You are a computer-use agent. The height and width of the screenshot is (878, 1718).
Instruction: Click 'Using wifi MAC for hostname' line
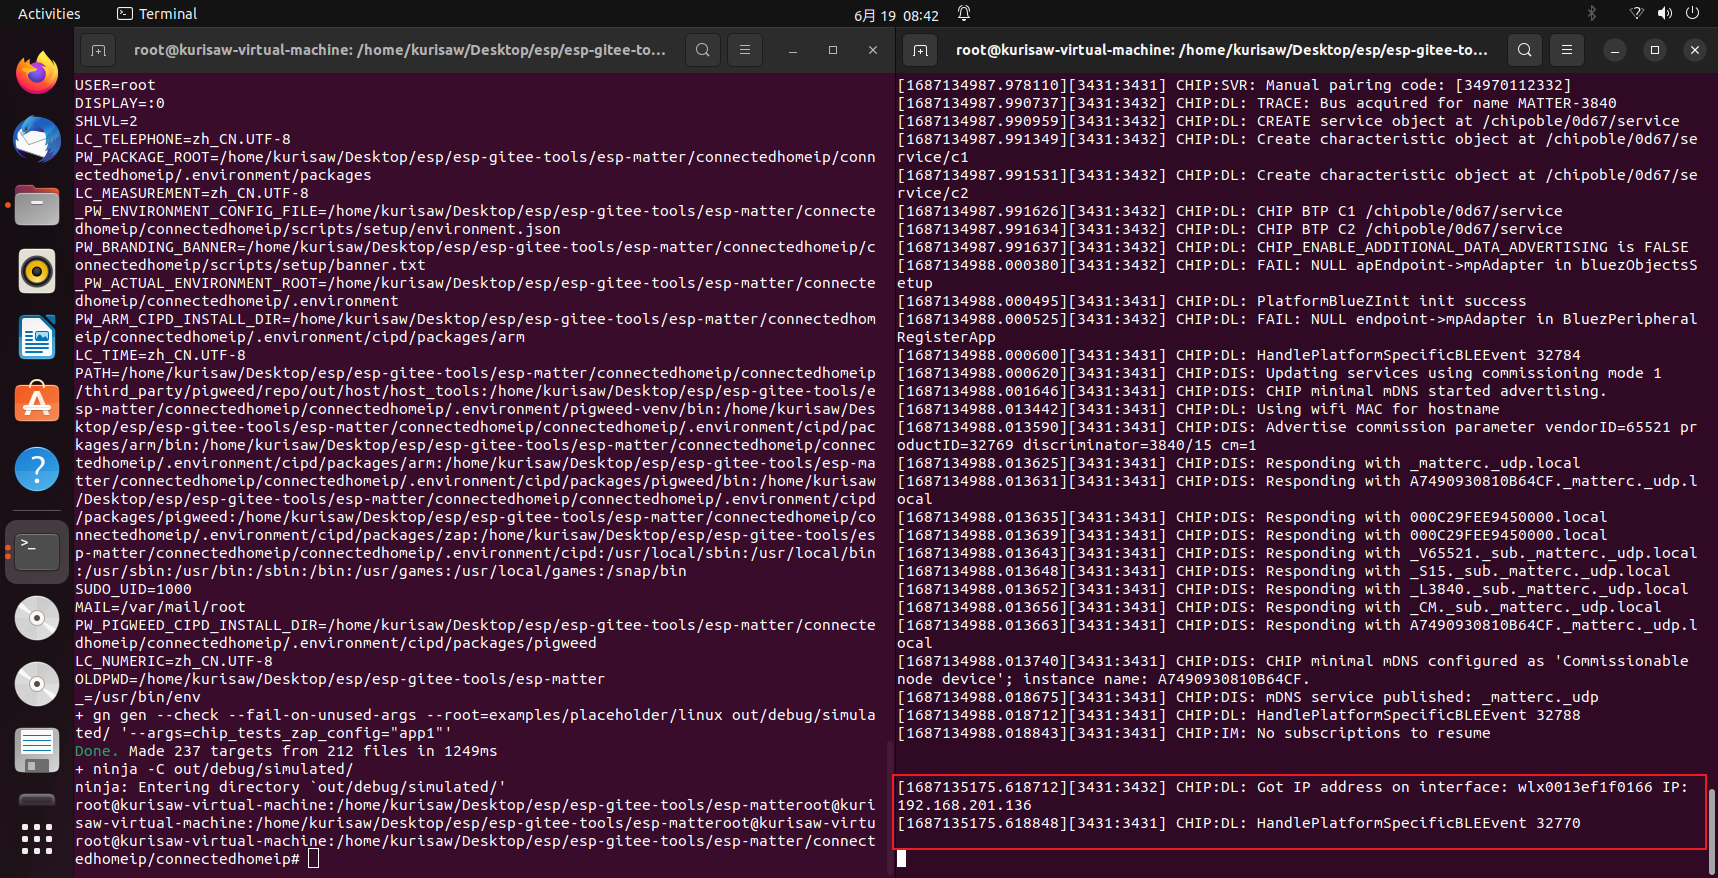[1198, 409]
